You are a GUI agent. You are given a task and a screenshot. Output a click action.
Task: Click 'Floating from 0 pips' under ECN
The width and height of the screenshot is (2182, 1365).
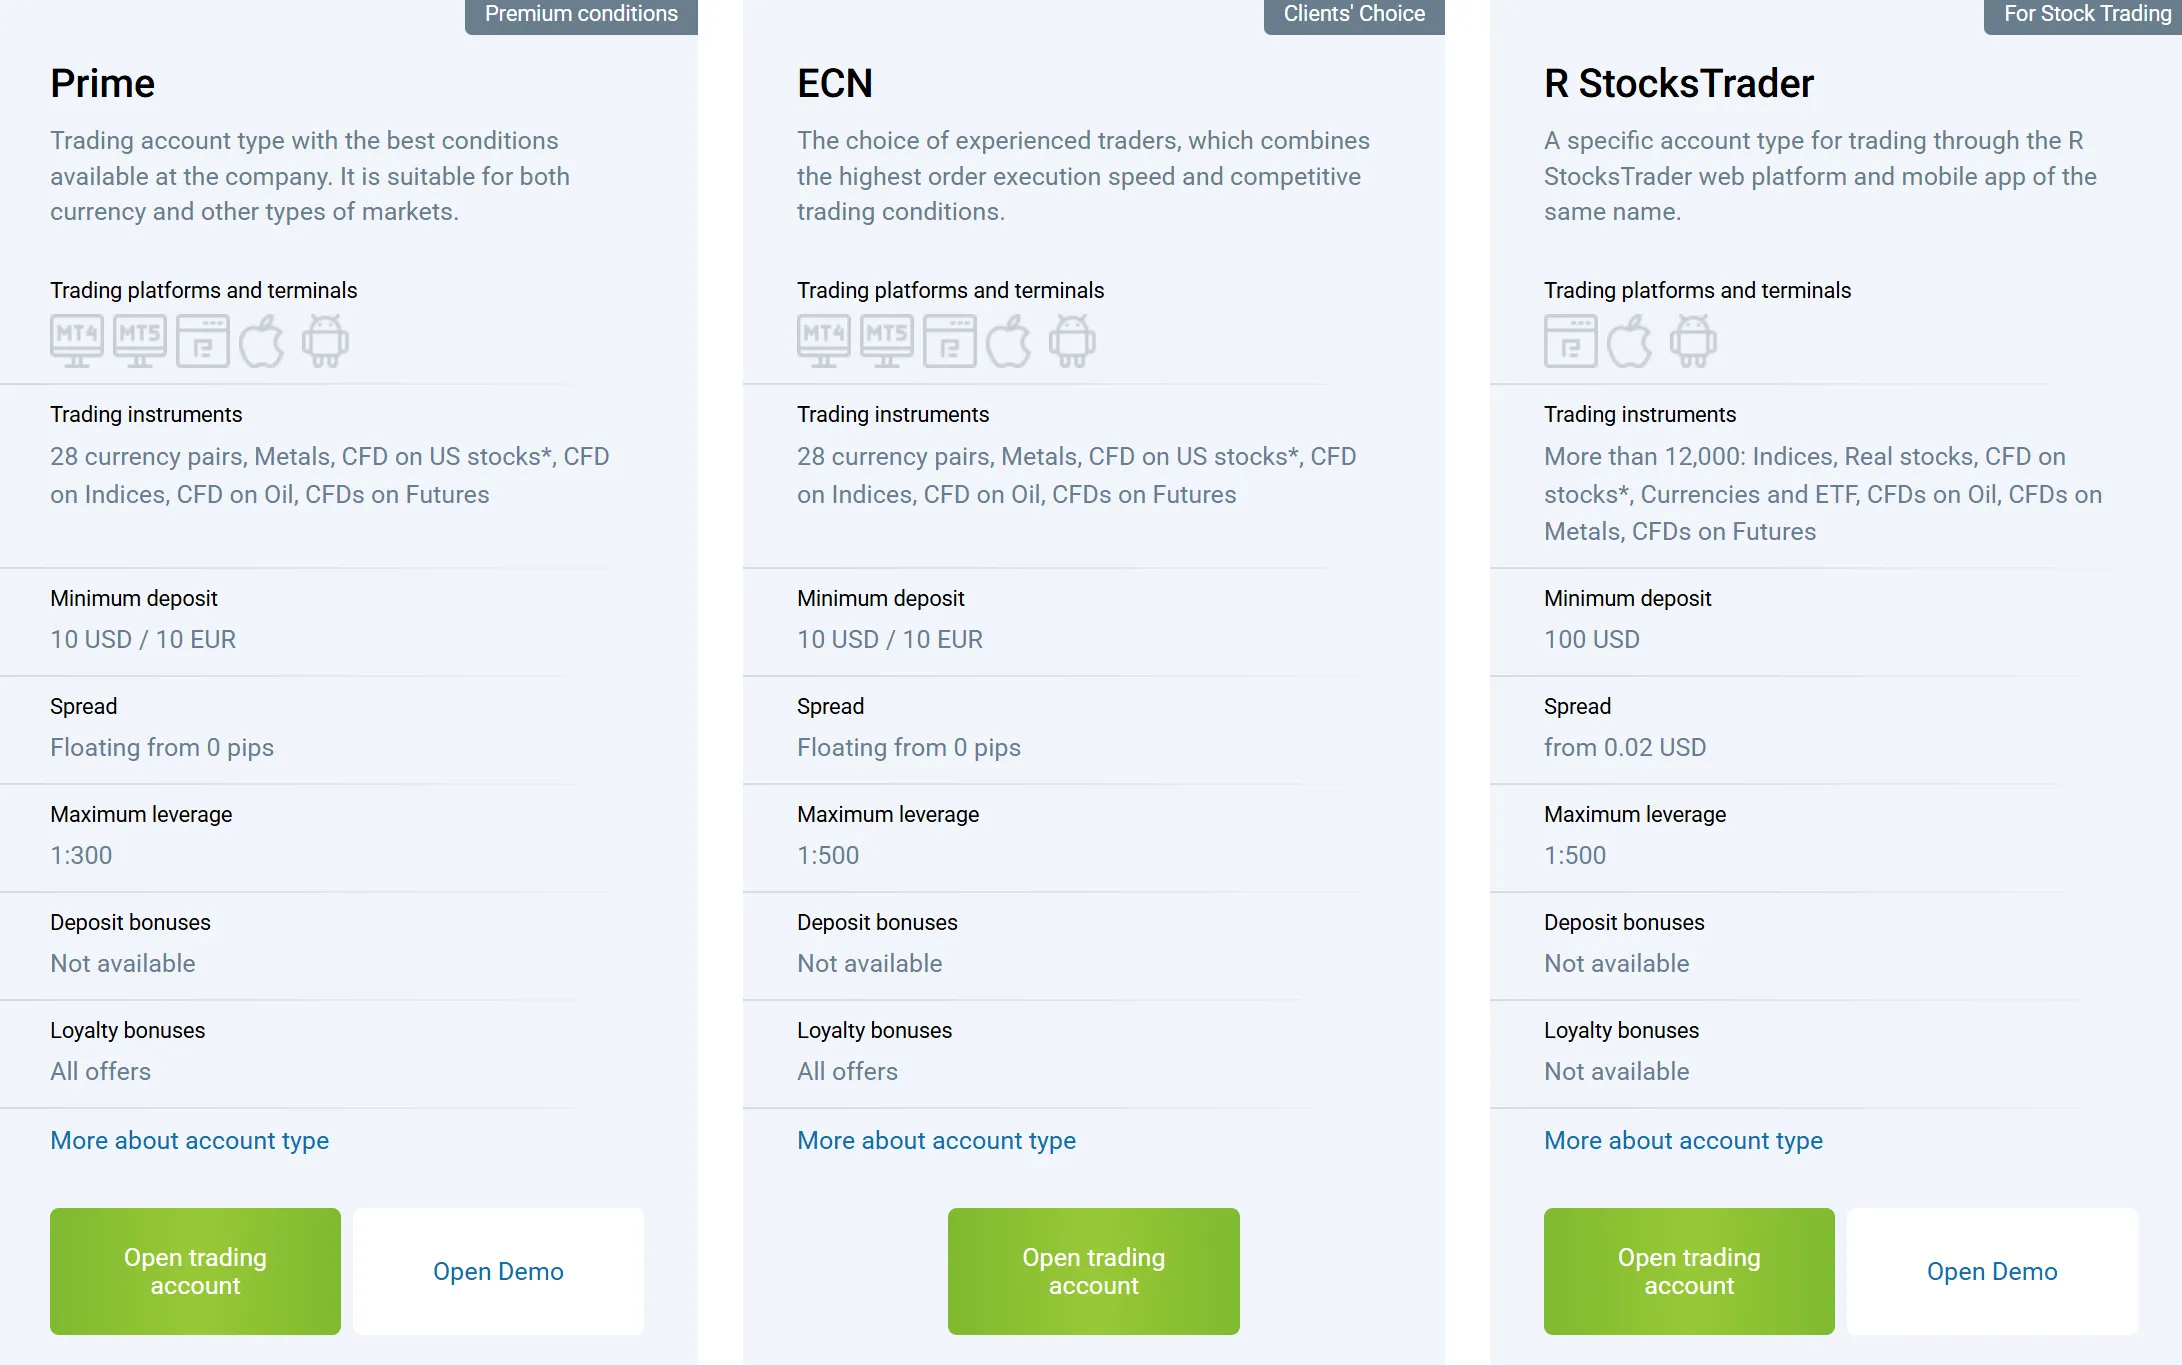(x=909, y=747)
